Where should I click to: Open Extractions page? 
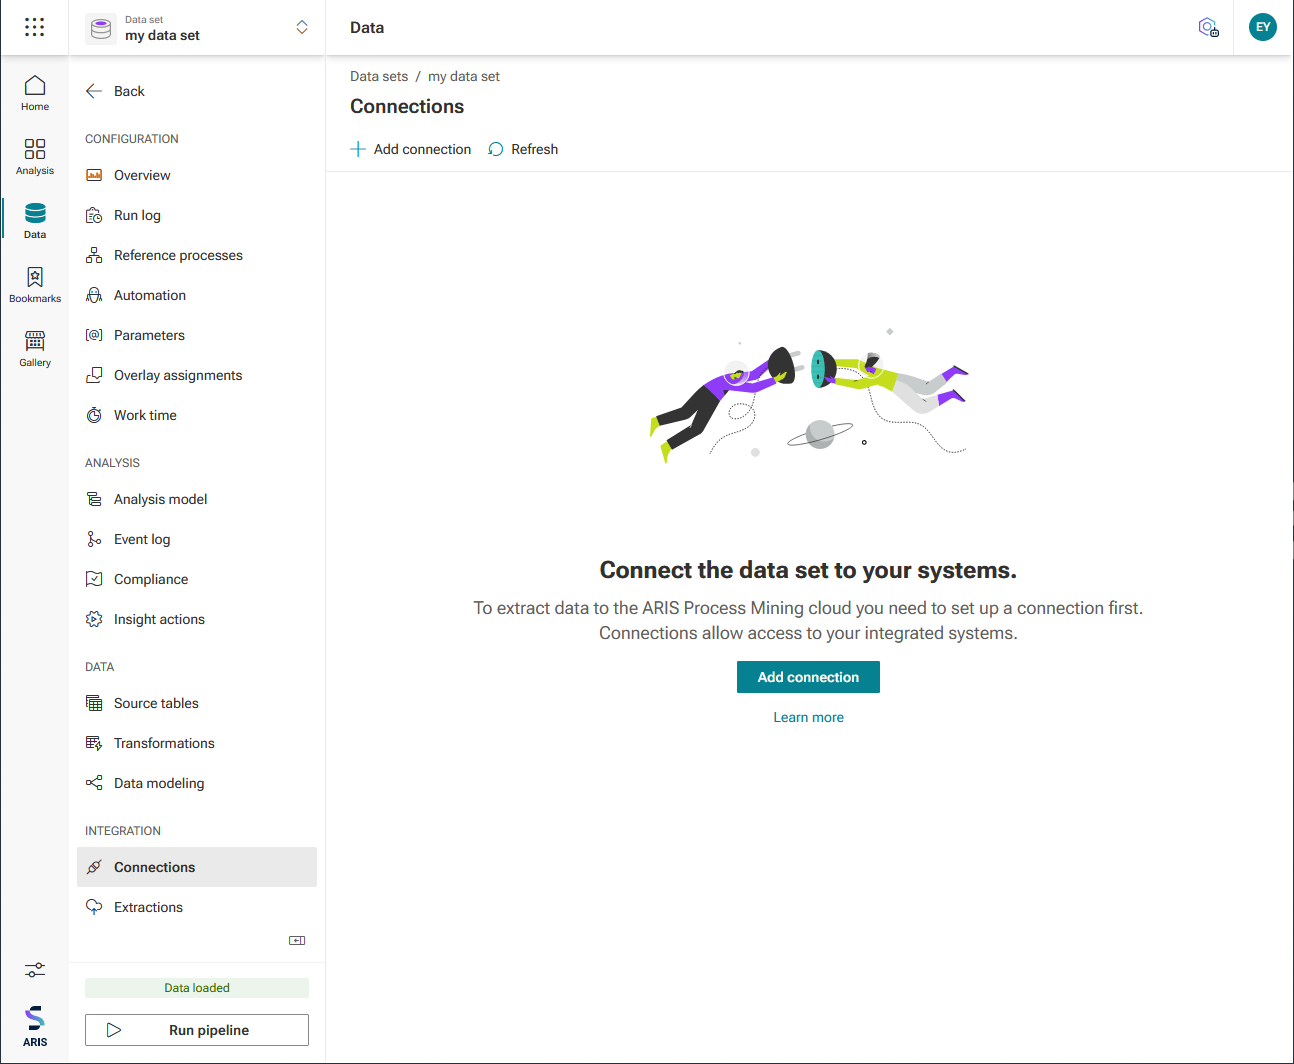197,907
